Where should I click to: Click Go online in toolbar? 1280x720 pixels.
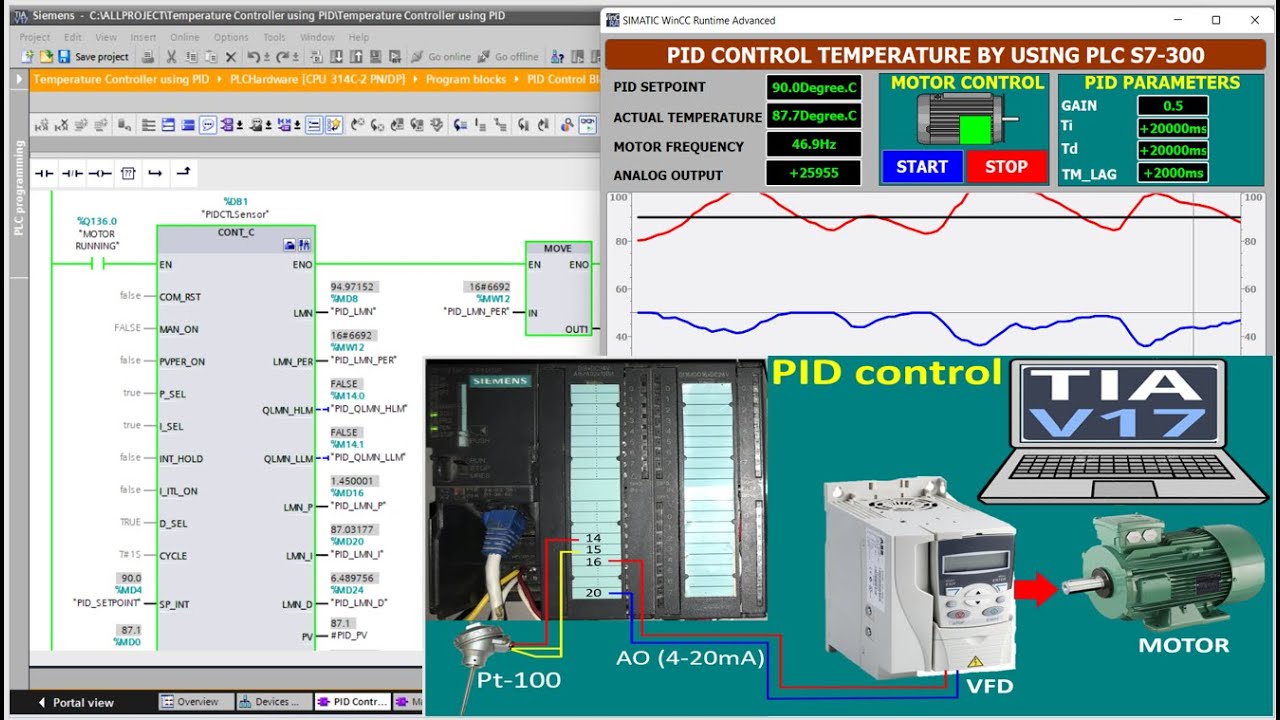point(440,57)
